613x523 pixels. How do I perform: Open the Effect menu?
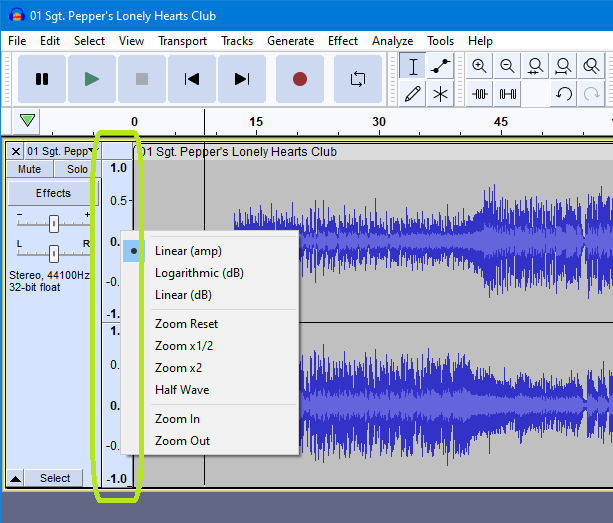[343, 41]
